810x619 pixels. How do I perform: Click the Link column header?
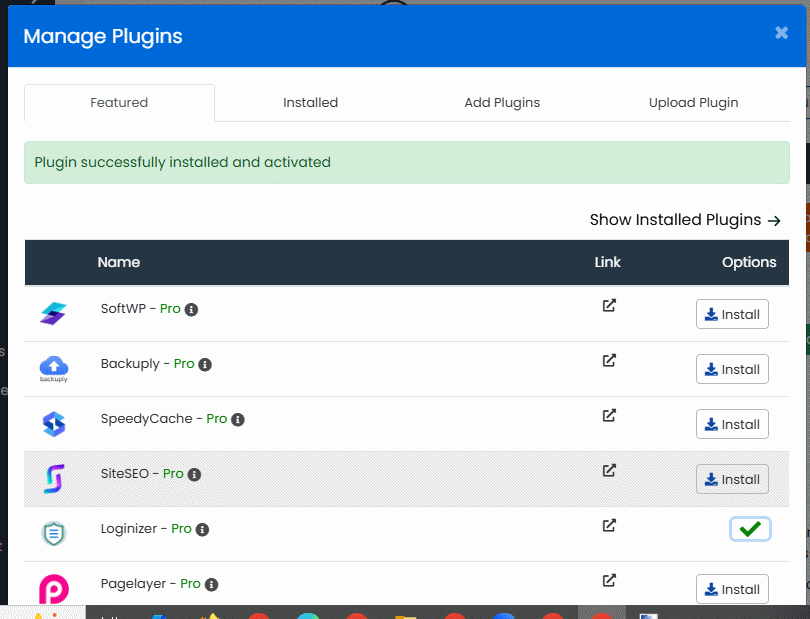(608, 262)
